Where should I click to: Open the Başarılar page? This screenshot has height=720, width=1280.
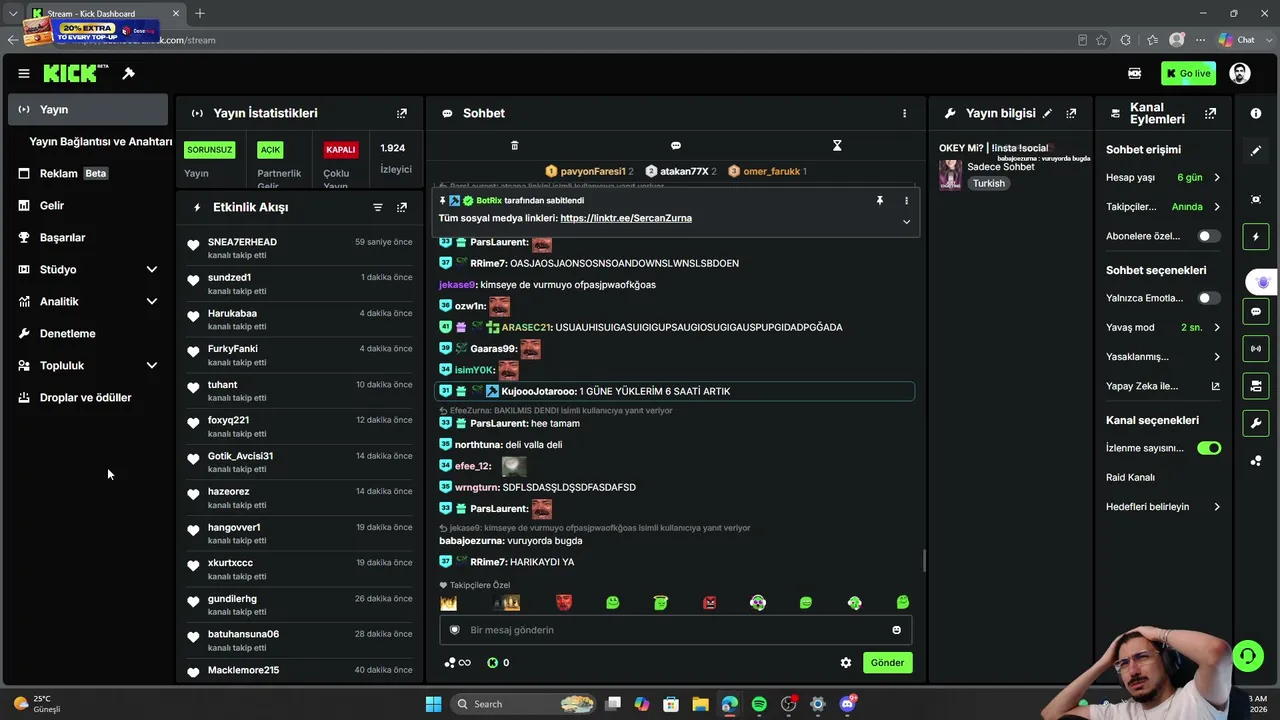point(88,237)
